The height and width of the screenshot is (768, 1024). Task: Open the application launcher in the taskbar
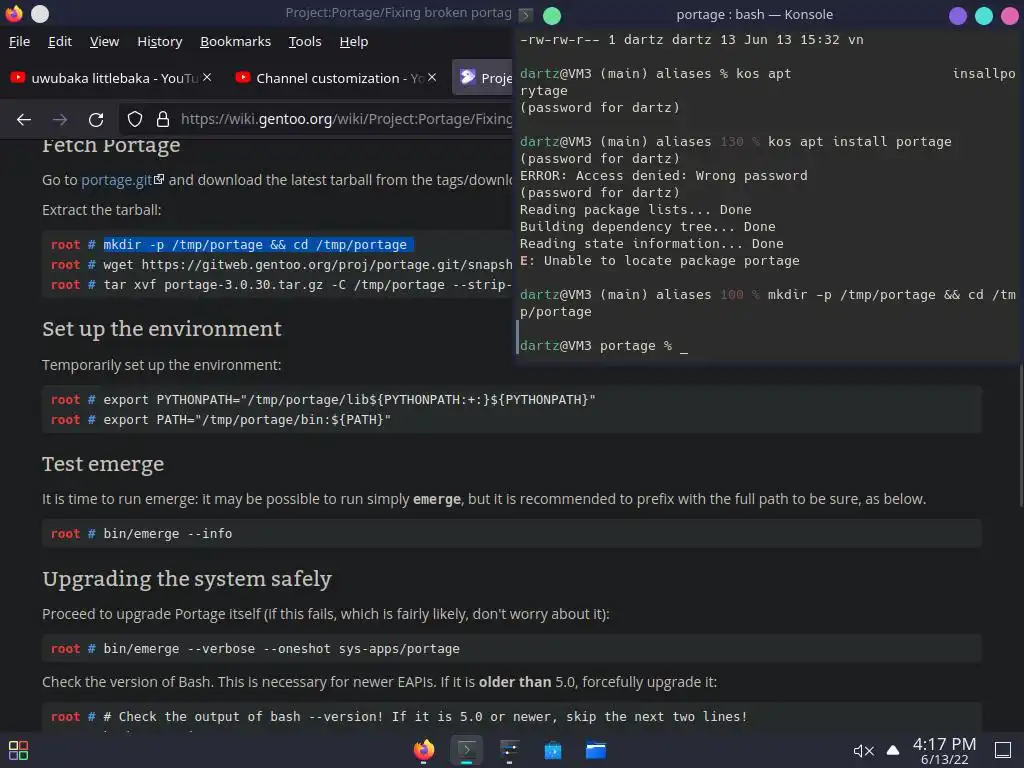click(x=18, y=750)
